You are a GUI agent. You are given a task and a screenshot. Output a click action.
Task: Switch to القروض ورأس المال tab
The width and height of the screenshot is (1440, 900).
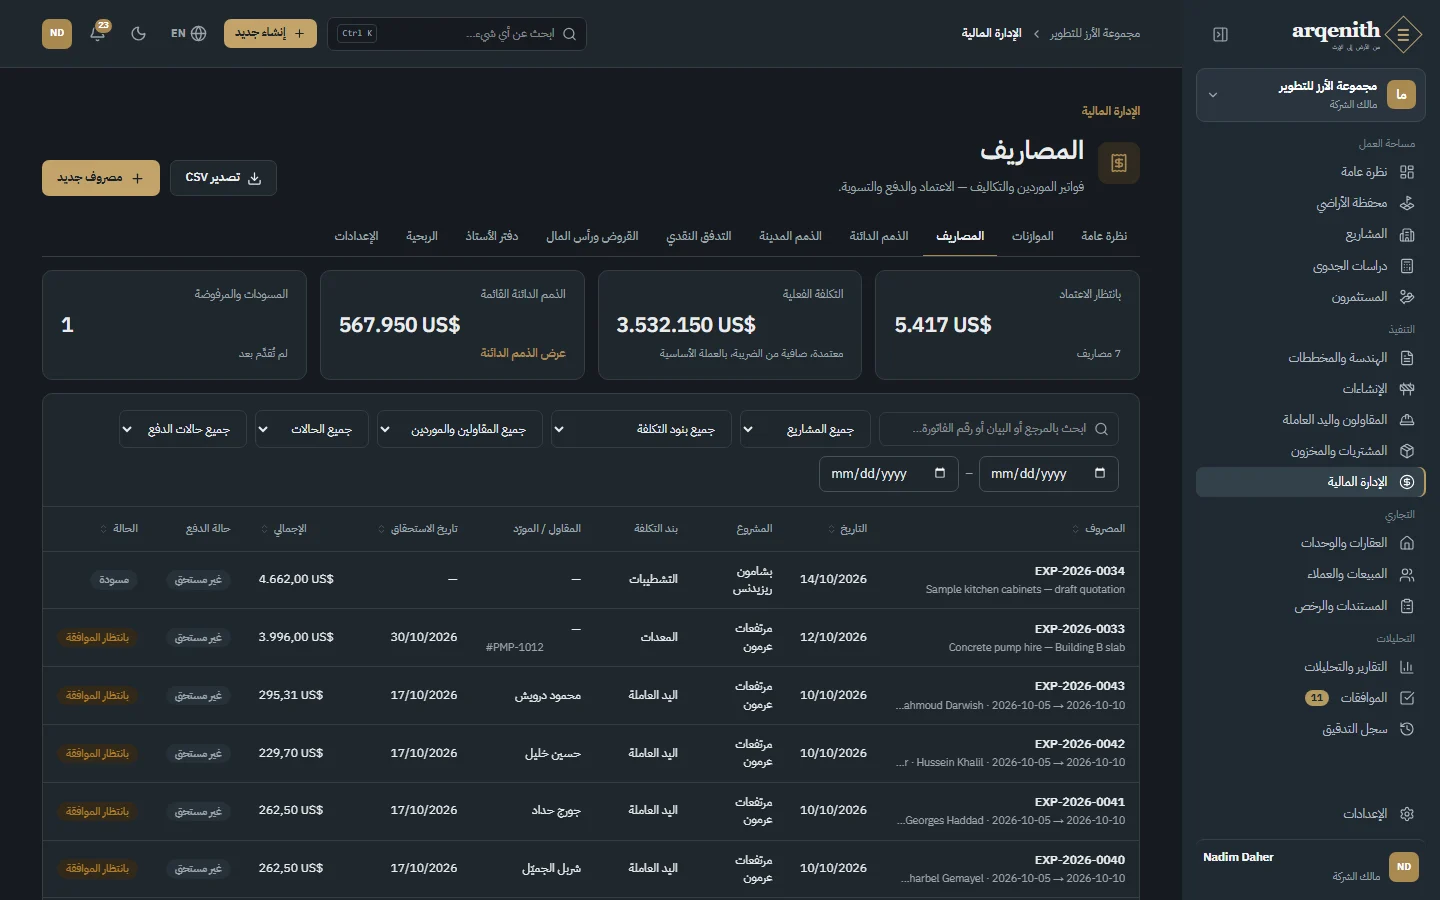592,236
